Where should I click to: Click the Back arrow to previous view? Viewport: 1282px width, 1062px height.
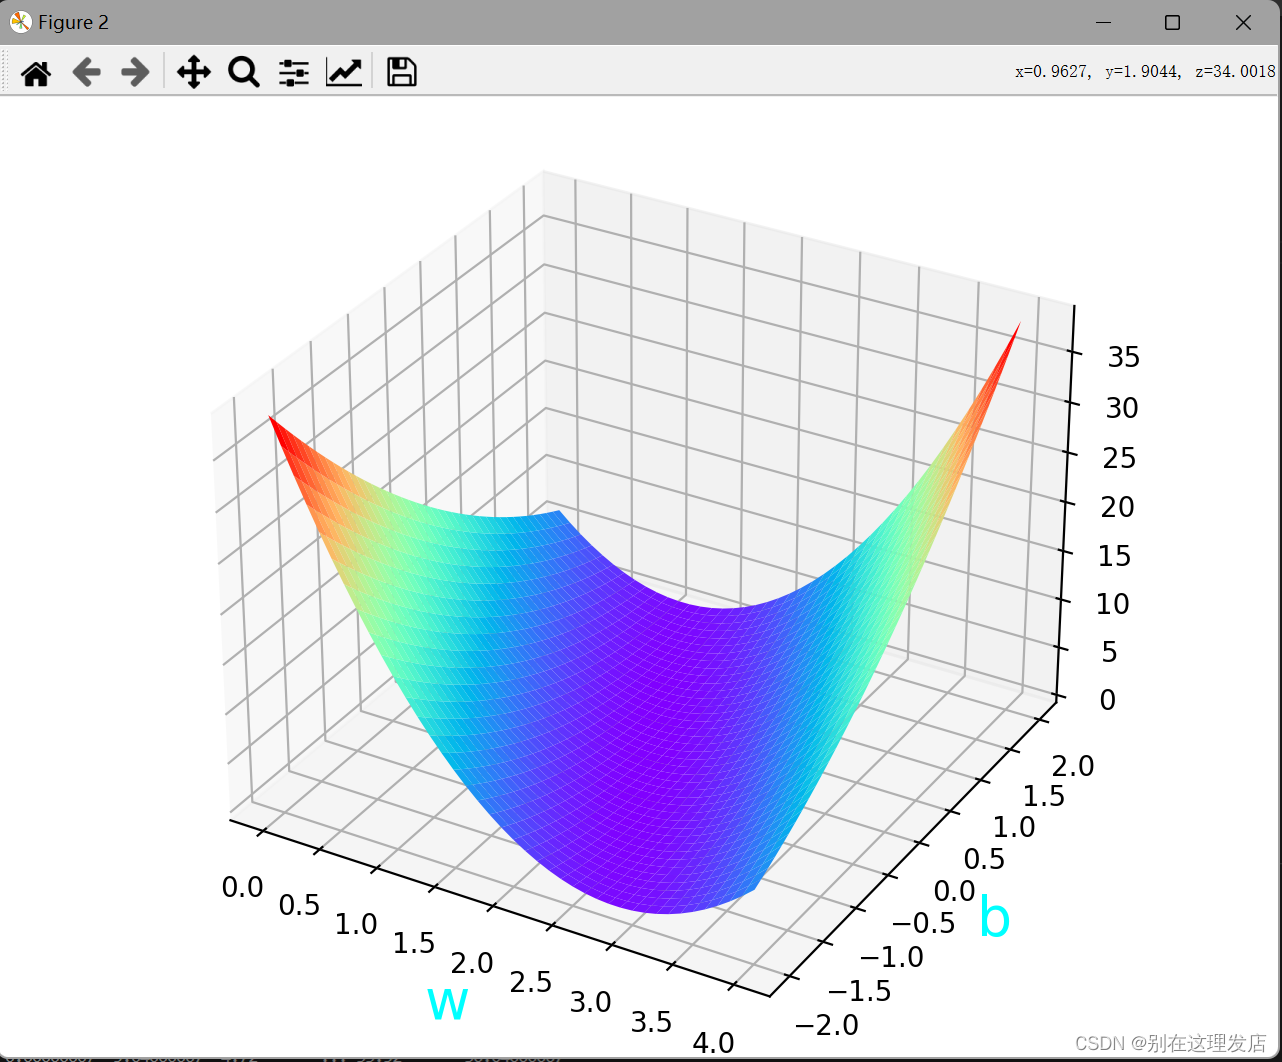coord(87,71)
